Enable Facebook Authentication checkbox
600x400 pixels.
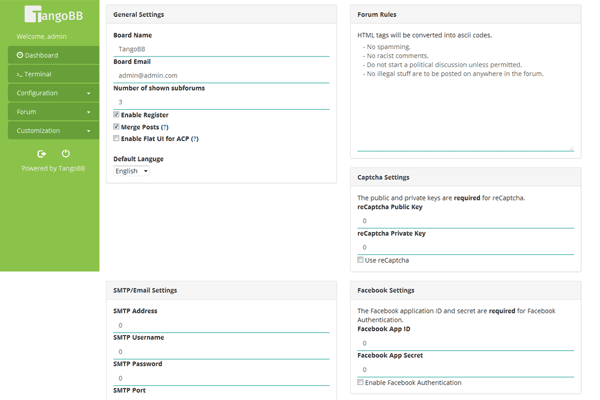click(361, 383)
